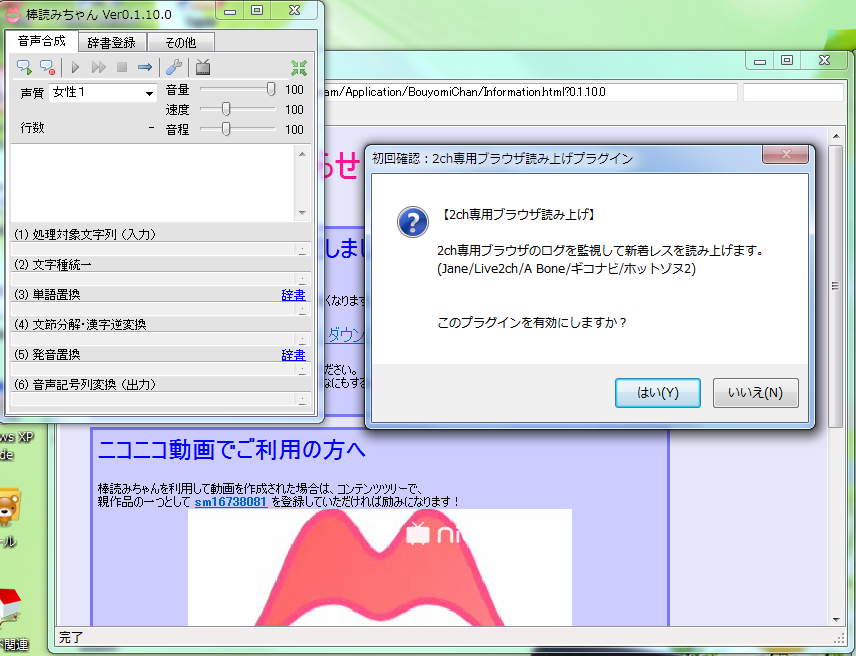Click いいえ(N) to decline the plugin
This screenshot has width=856, height=656.
[756, 393]
